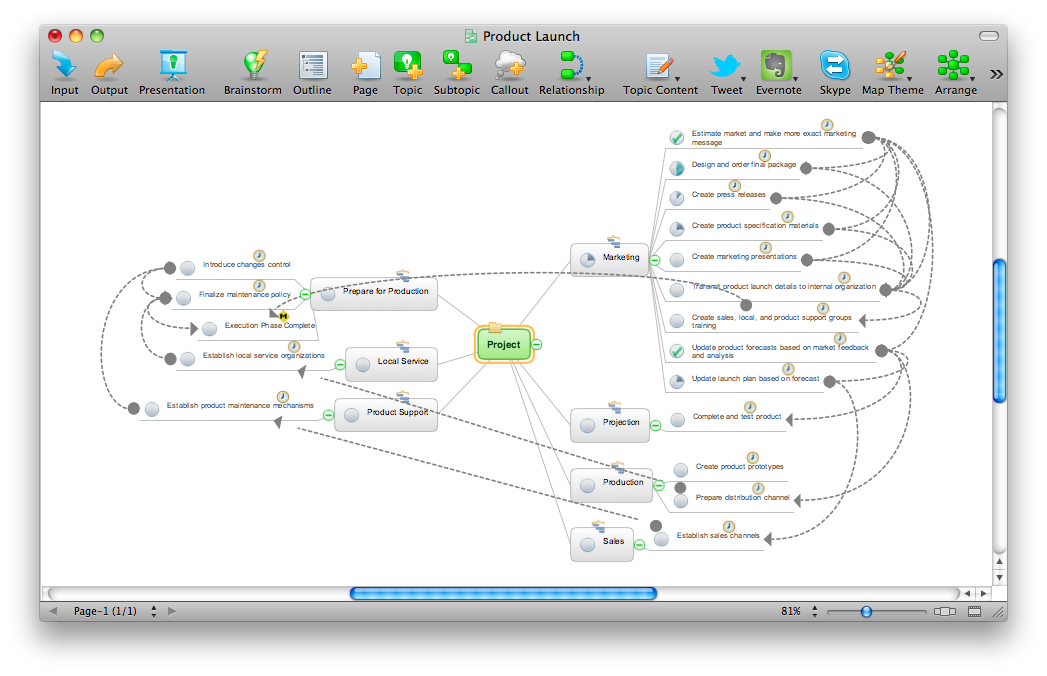The image size is (1047, 676).
Task: Click the Page-1 page stepper arrows
Action: (154, 611)
